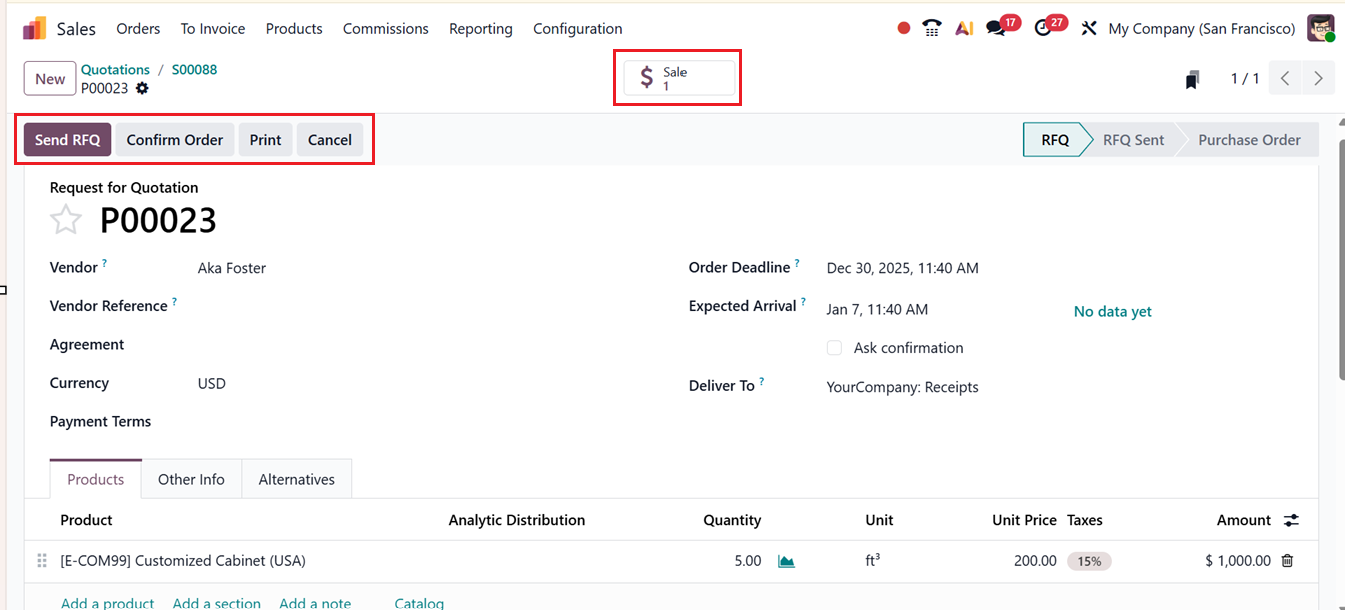Open the Reporting menu
Image resolution: width=1345 pixels, height=610 pixels.
coord(480,28)
